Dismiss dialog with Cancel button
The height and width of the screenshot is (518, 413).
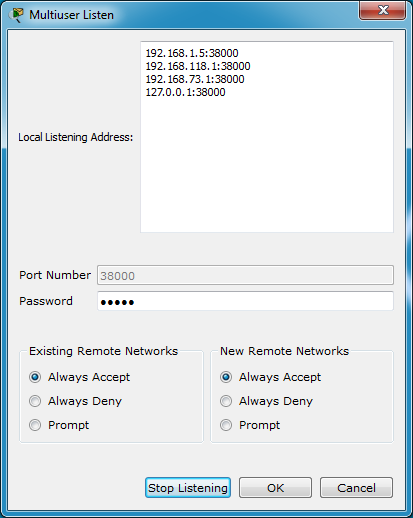(356, 488)
